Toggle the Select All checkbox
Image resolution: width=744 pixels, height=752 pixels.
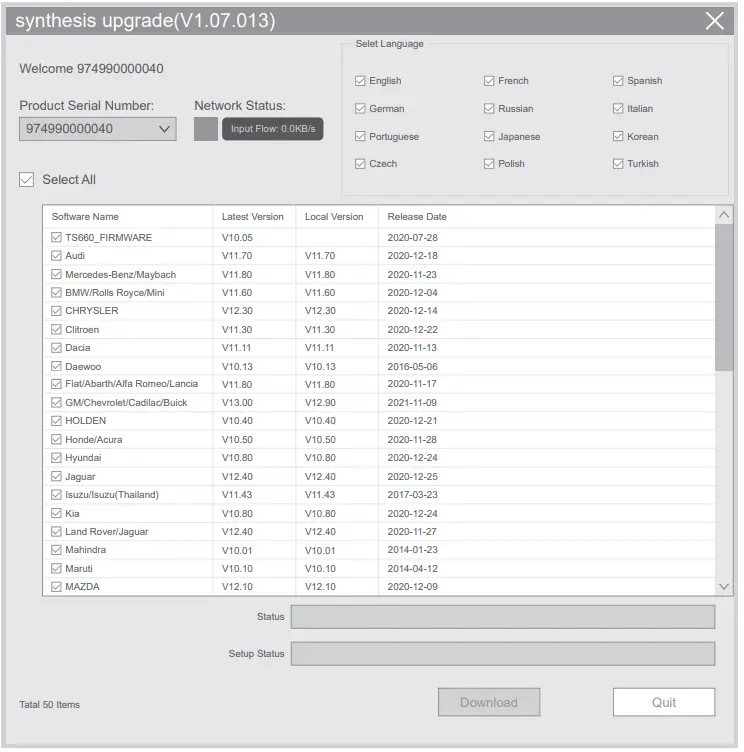point(26,180)
